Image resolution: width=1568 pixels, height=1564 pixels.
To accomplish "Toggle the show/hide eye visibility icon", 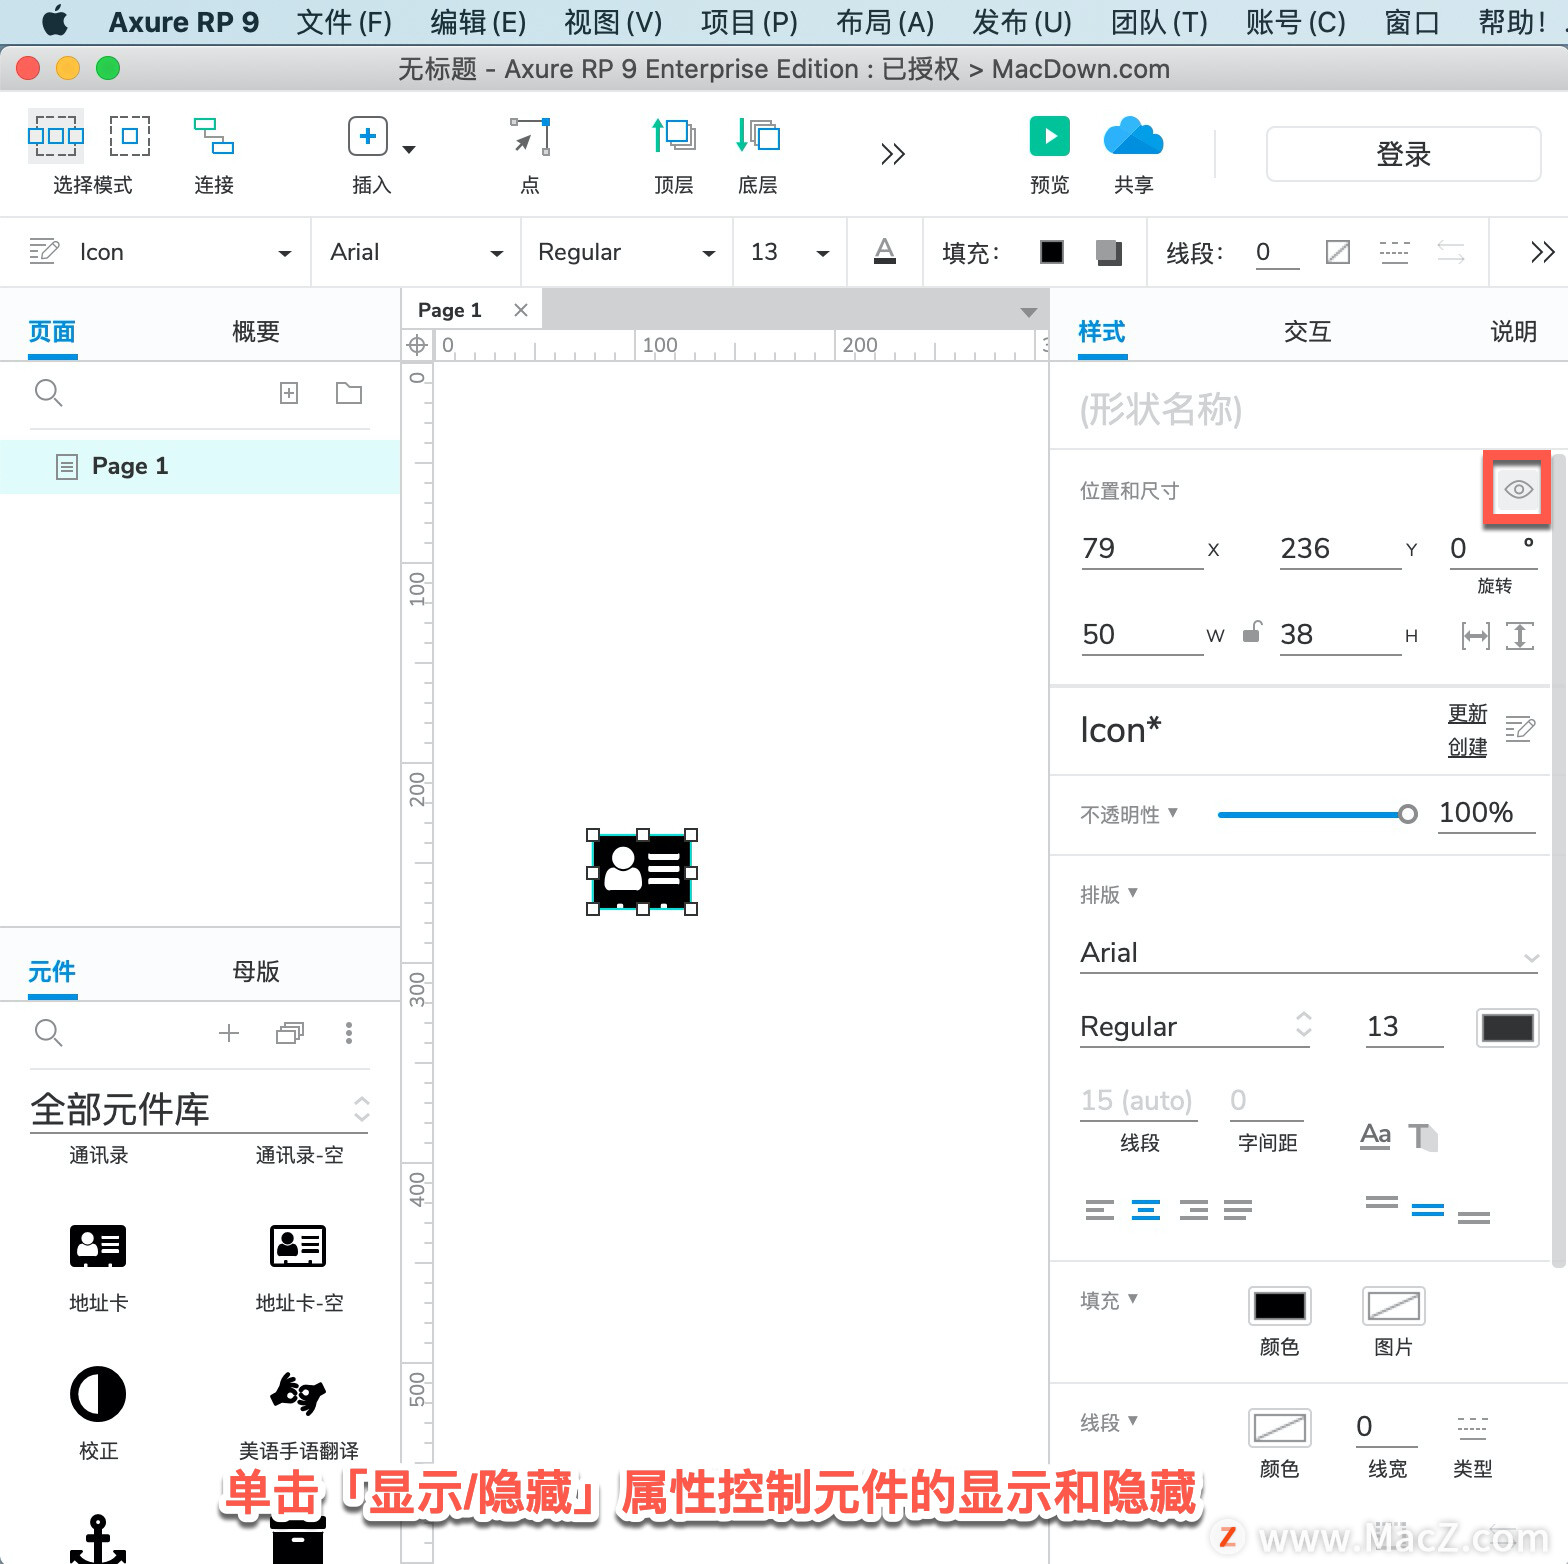I will (1518, 489).
